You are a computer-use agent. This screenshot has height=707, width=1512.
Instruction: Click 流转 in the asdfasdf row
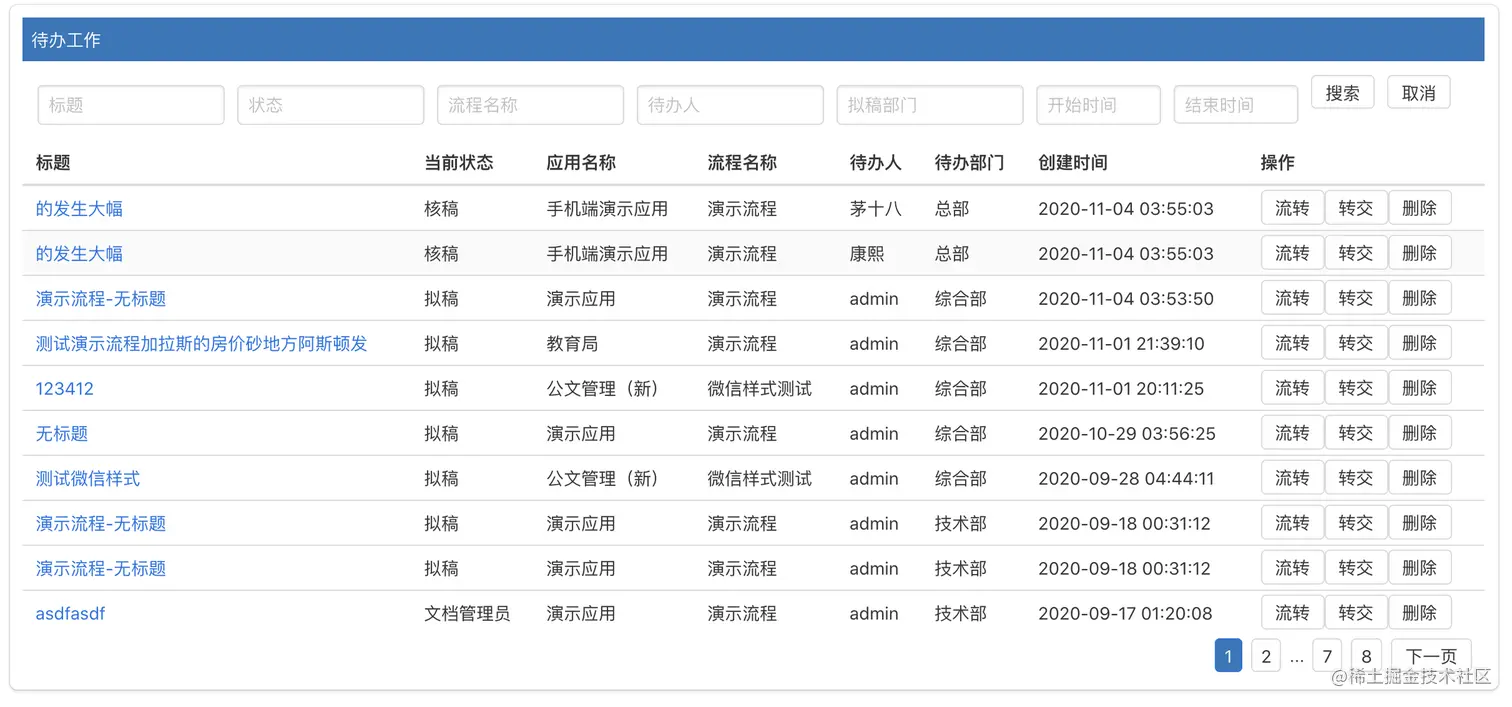1292,613
